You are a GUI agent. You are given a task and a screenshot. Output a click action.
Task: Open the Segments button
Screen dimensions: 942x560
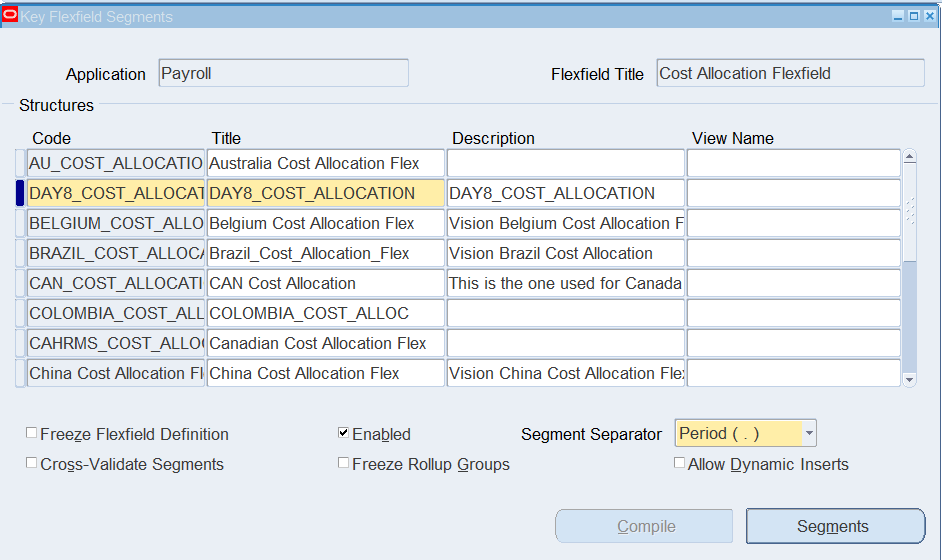coord(835,526)
